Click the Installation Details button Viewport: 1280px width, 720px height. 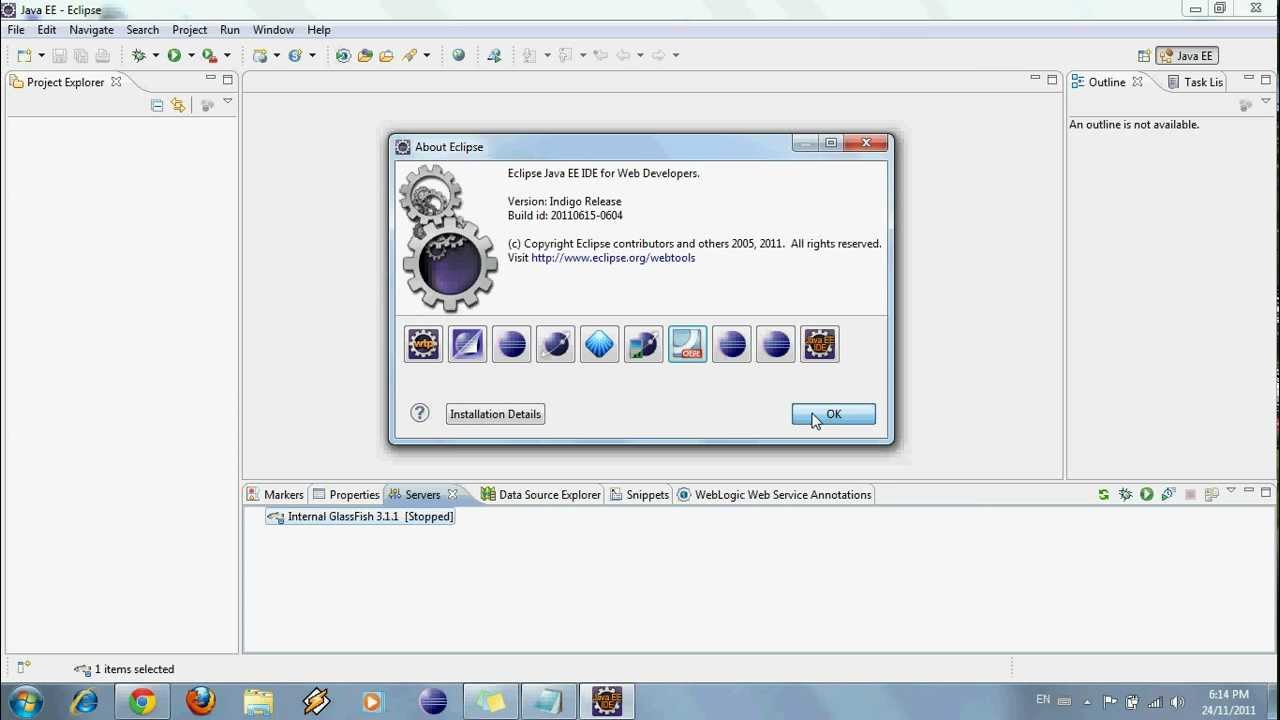point(495,414)
